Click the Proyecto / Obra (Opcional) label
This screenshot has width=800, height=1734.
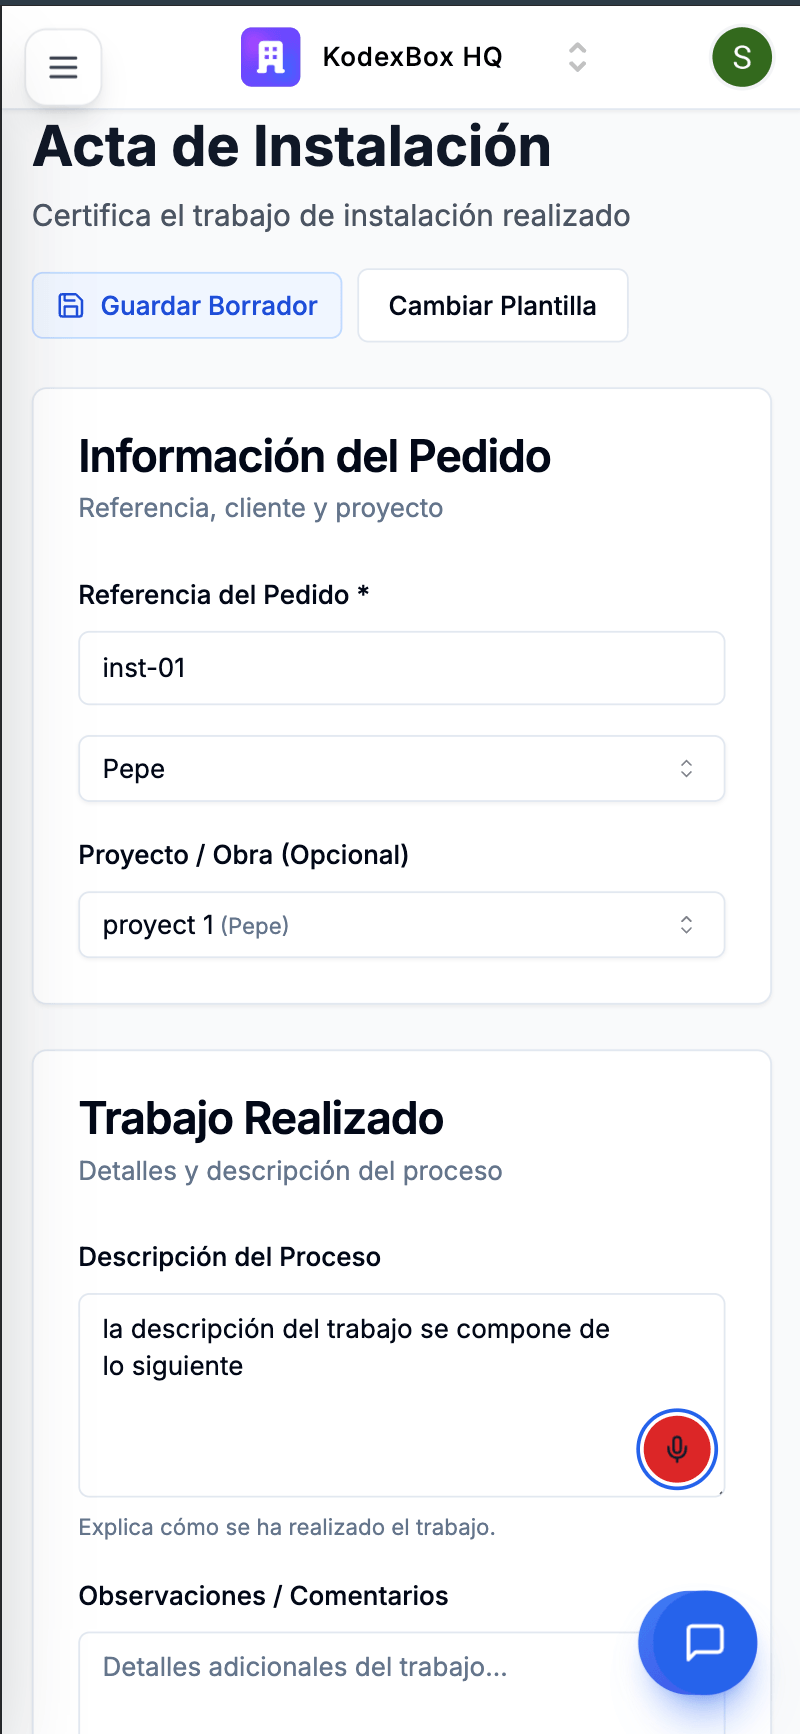pyautogui.click(x=243, y=855)
